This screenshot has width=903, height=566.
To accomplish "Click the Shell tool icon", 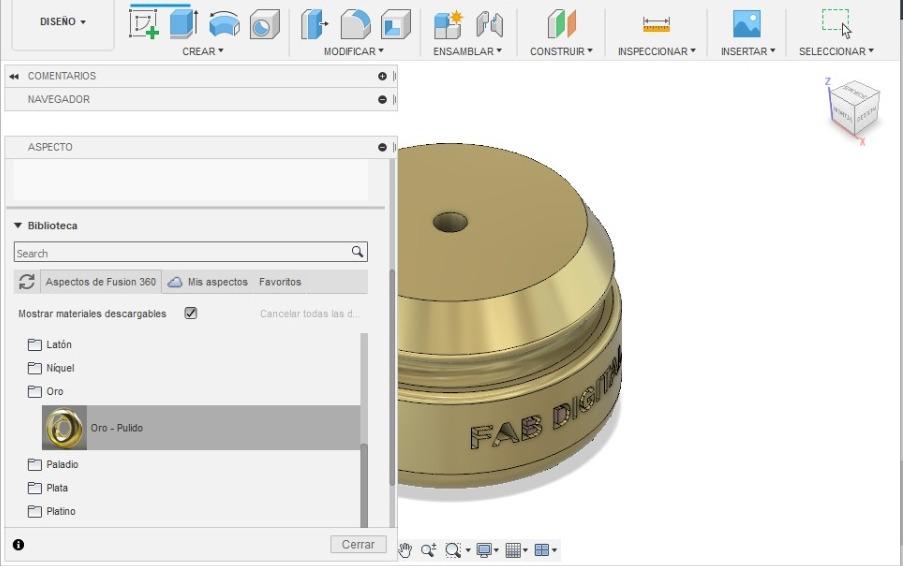I will pos(396,25).
